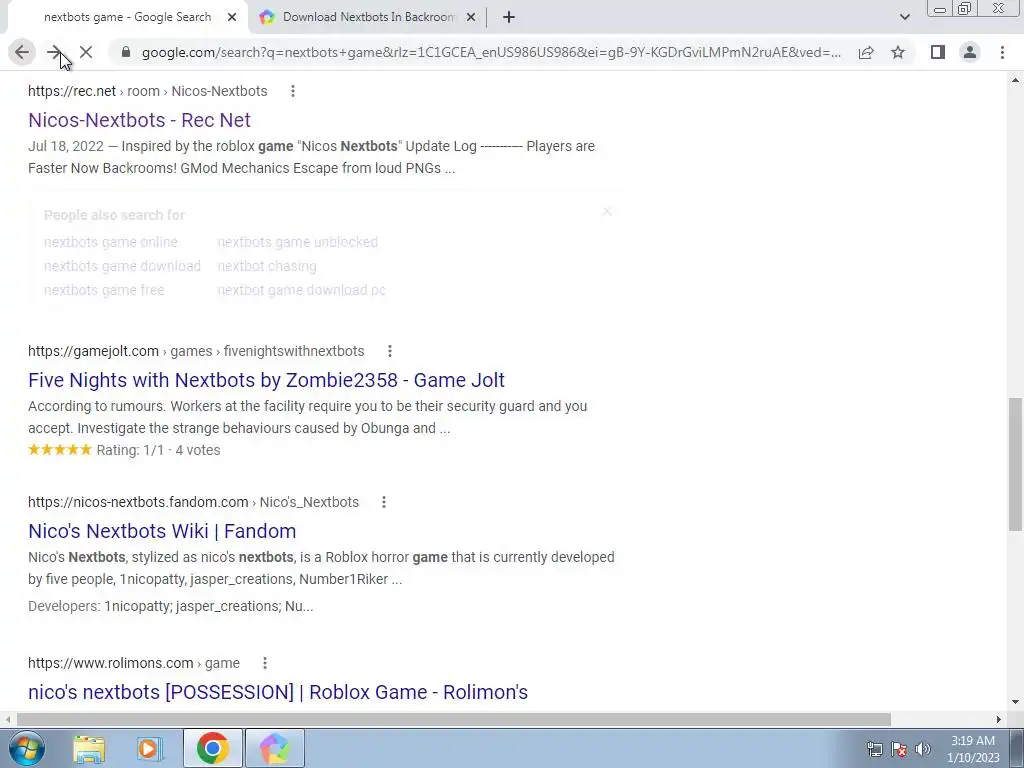1024x768 pixels.
Task: Click the Chrome taskbar icon
Action: pyautogui.click(x=212, y=748)
